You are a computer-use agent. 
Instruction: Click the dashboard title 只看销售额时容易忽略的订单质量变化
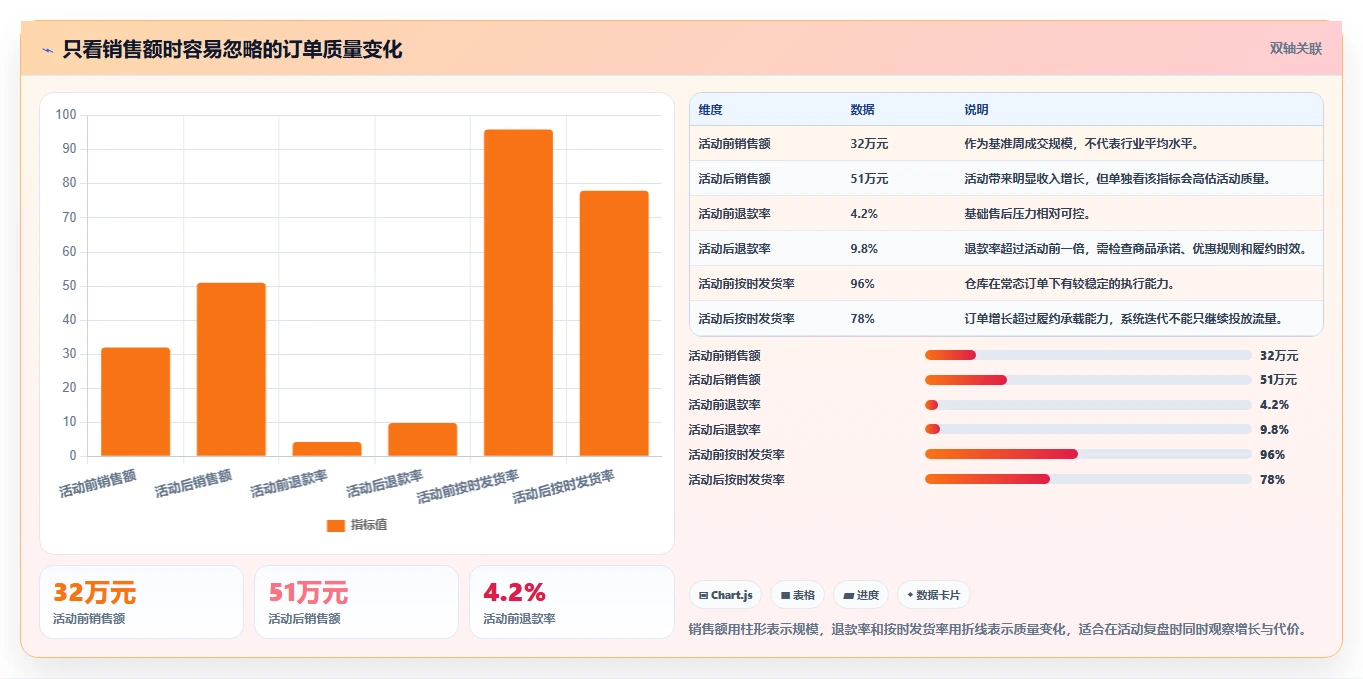233,49
